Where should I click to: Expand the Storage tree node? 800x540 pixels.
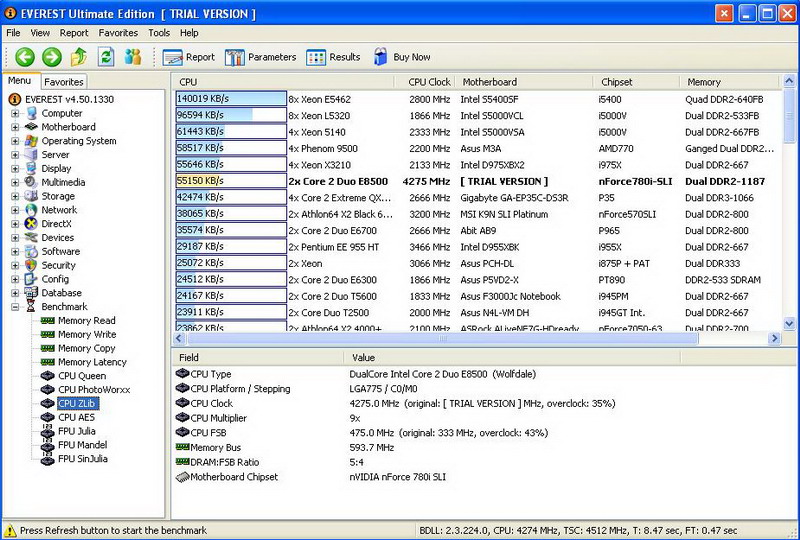15,197
